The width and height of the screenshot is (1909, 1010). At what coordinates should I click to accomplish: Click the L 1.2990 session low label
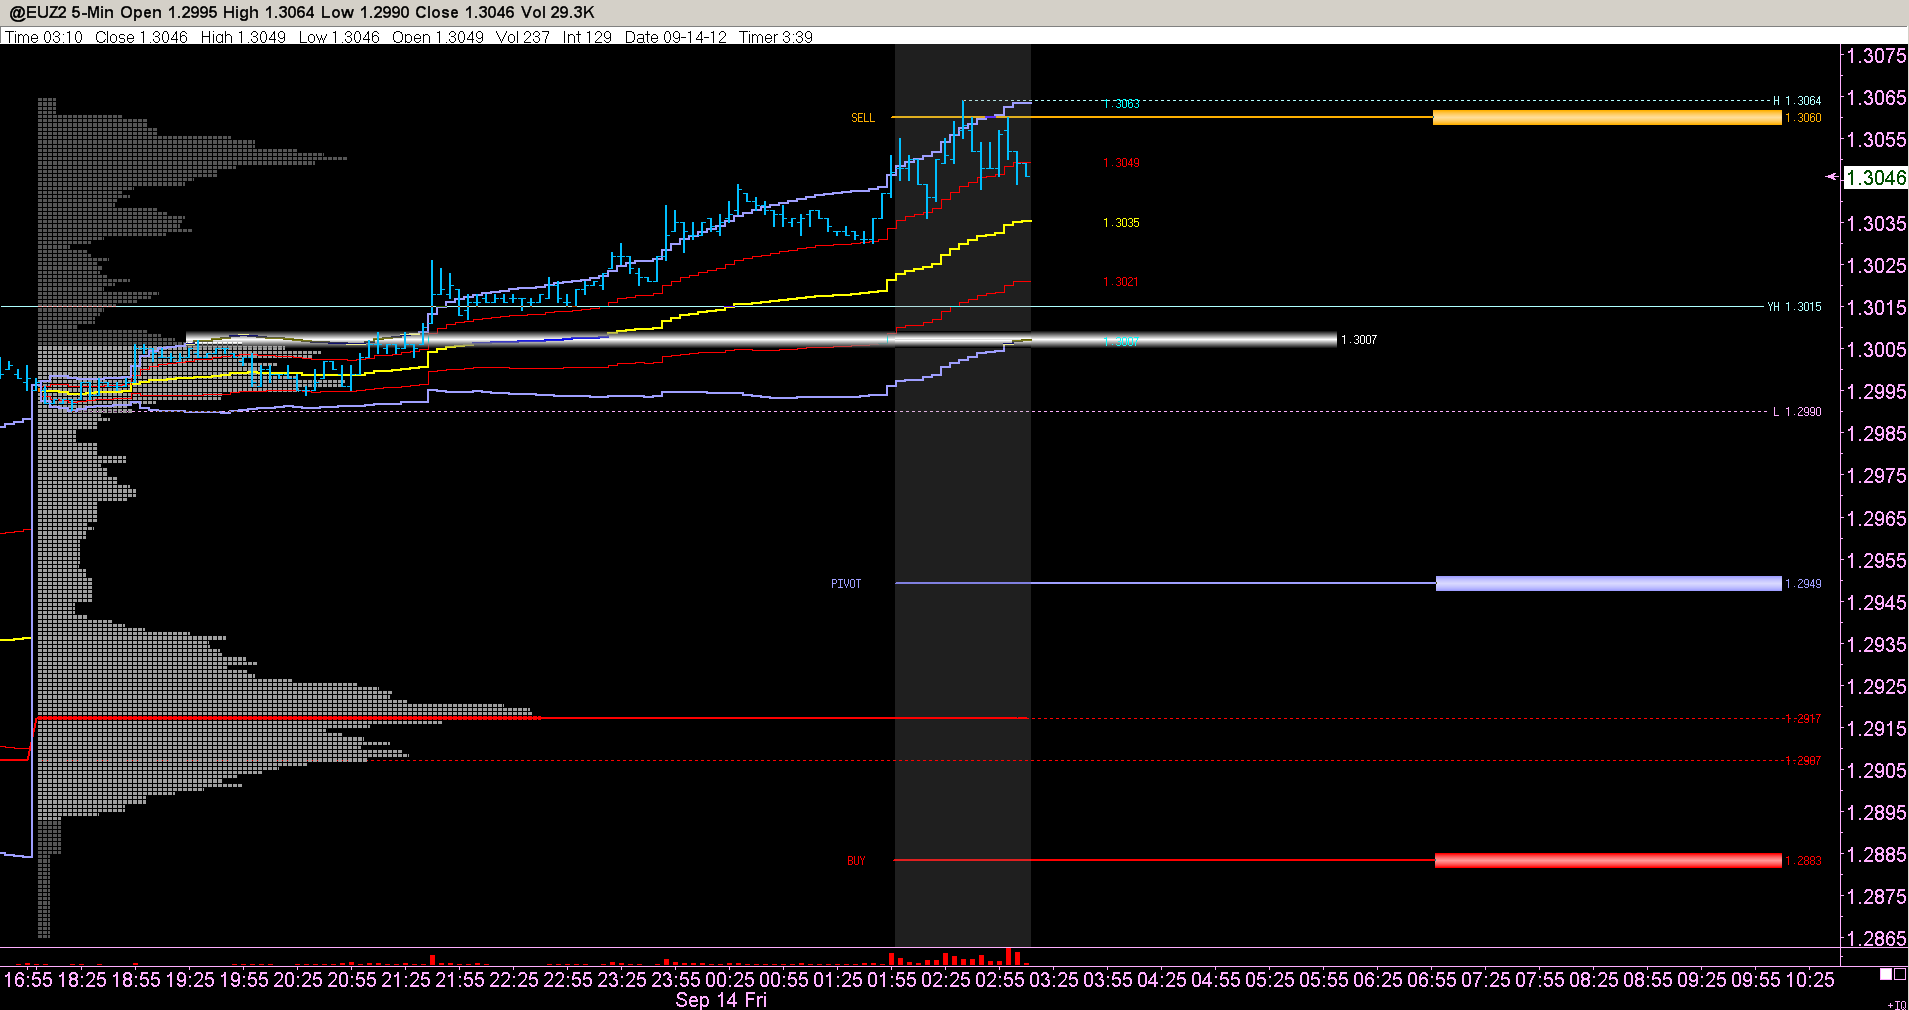pyautogui.click(x=1797, y=412)
